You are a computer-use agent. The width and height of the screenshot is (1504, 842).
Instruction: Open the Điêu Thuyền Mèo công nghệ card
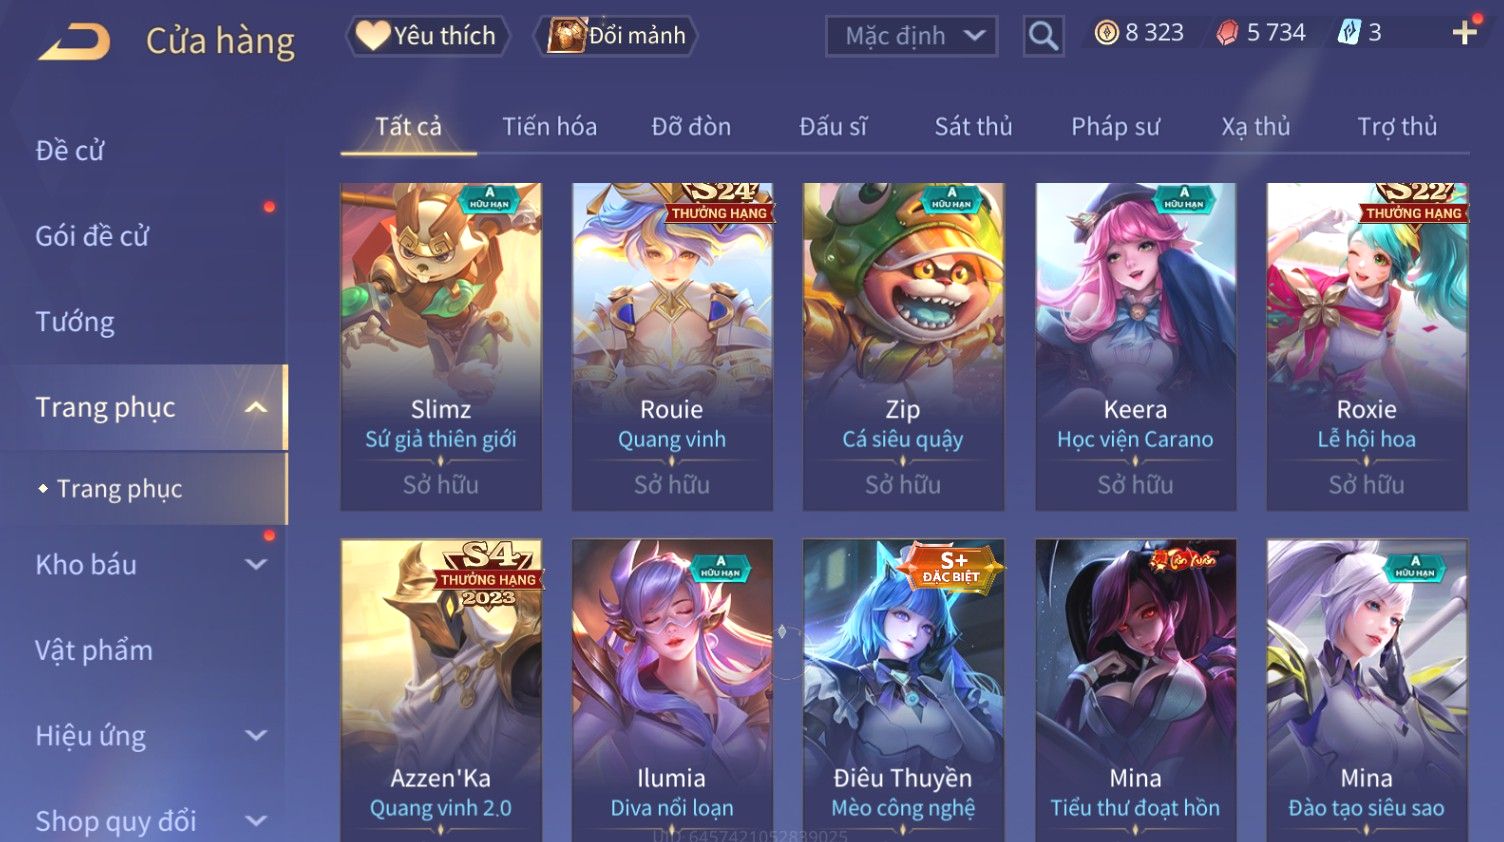(903, 690)
